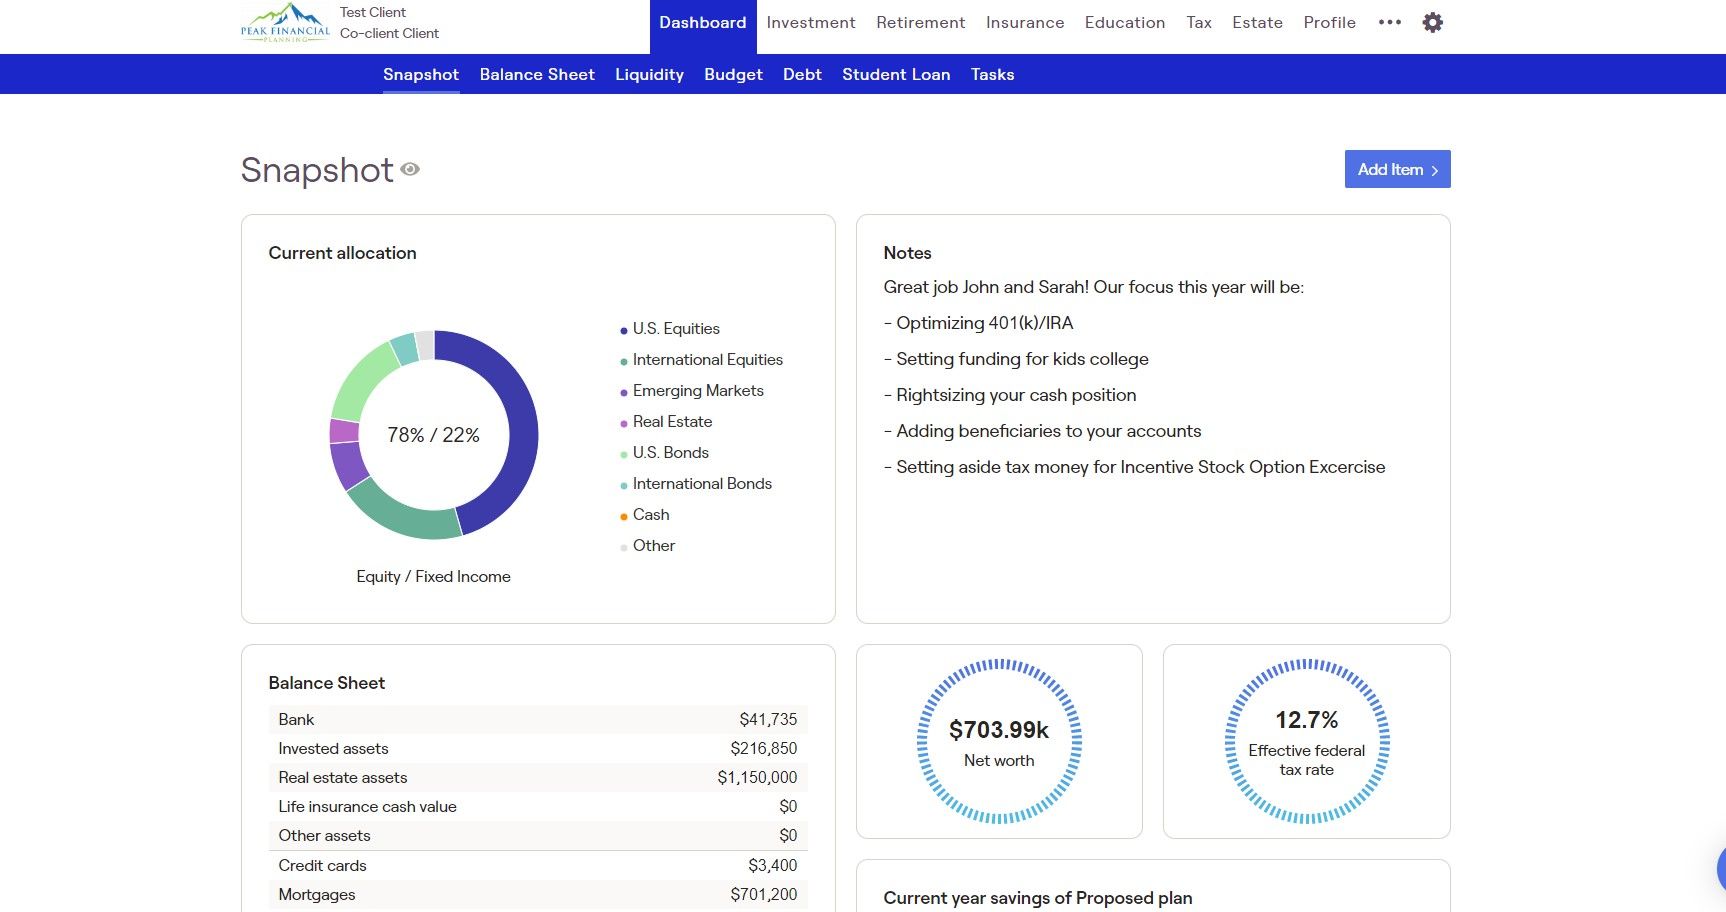
Task: Click the U.S. Bonds legend label
Action: (670, 453)
